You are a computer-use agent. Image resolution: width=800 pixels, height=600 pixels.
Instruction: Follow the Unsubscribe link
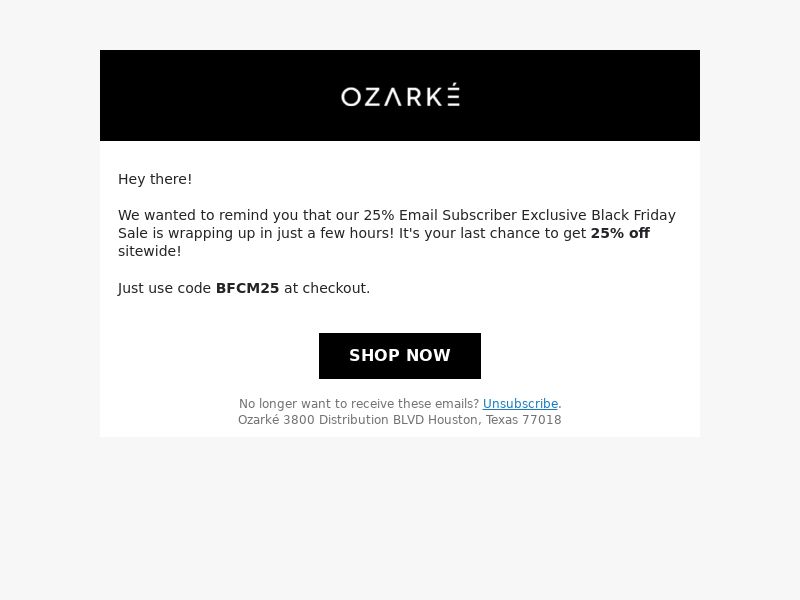[x=520, y=404]
